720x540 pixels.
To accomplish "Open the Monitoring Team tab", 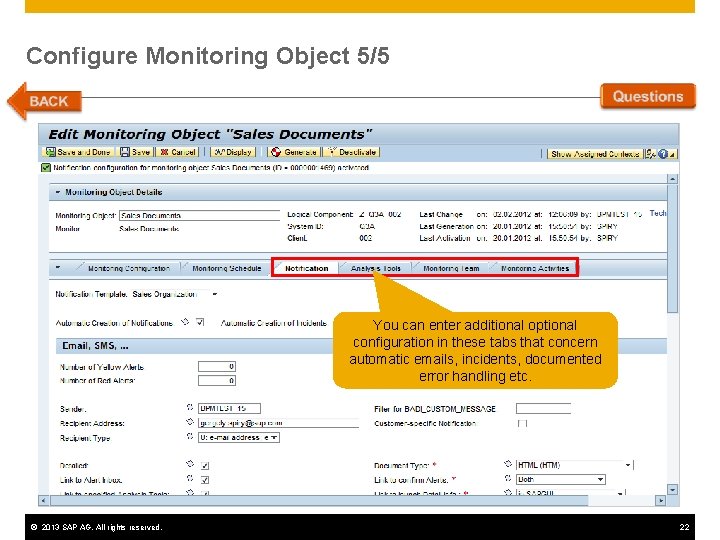I will [451, 268].
